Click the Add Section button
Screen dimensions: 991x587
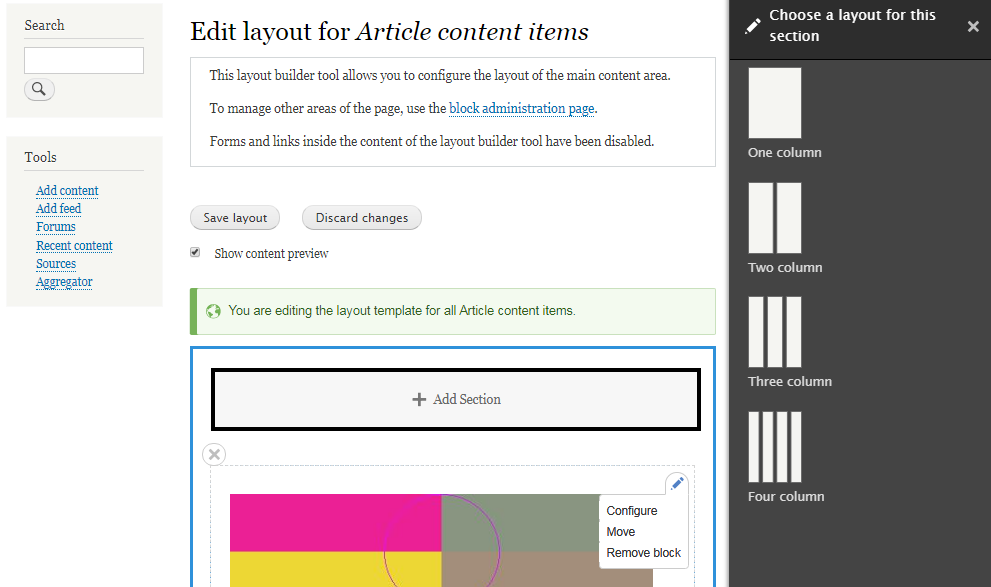456,399
